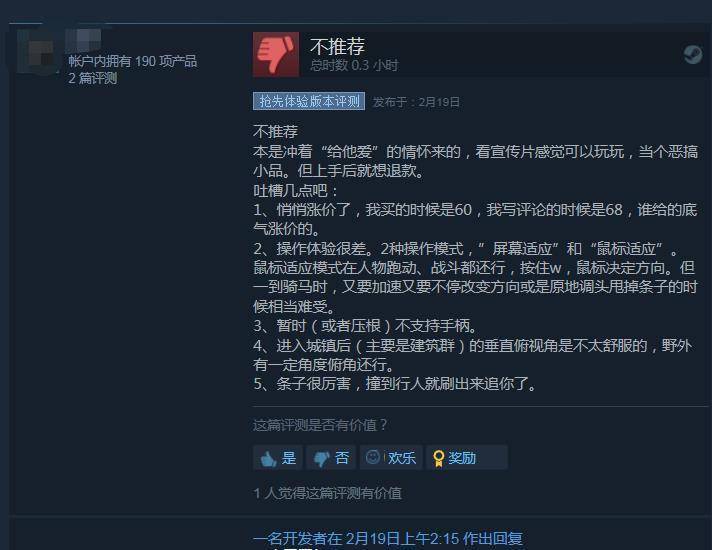Mark the review as 欢乐 (funny)

(x=391, y=457)
